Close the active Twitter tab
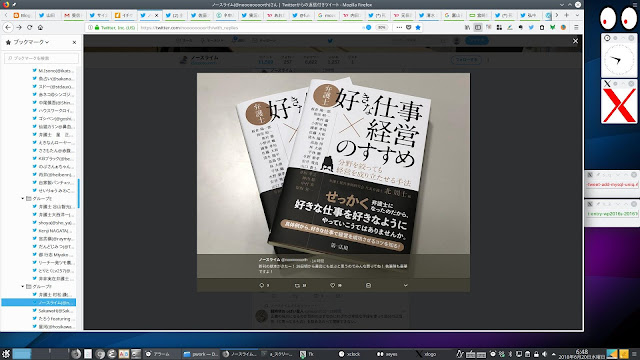640x360 pixels. [156, 15]
